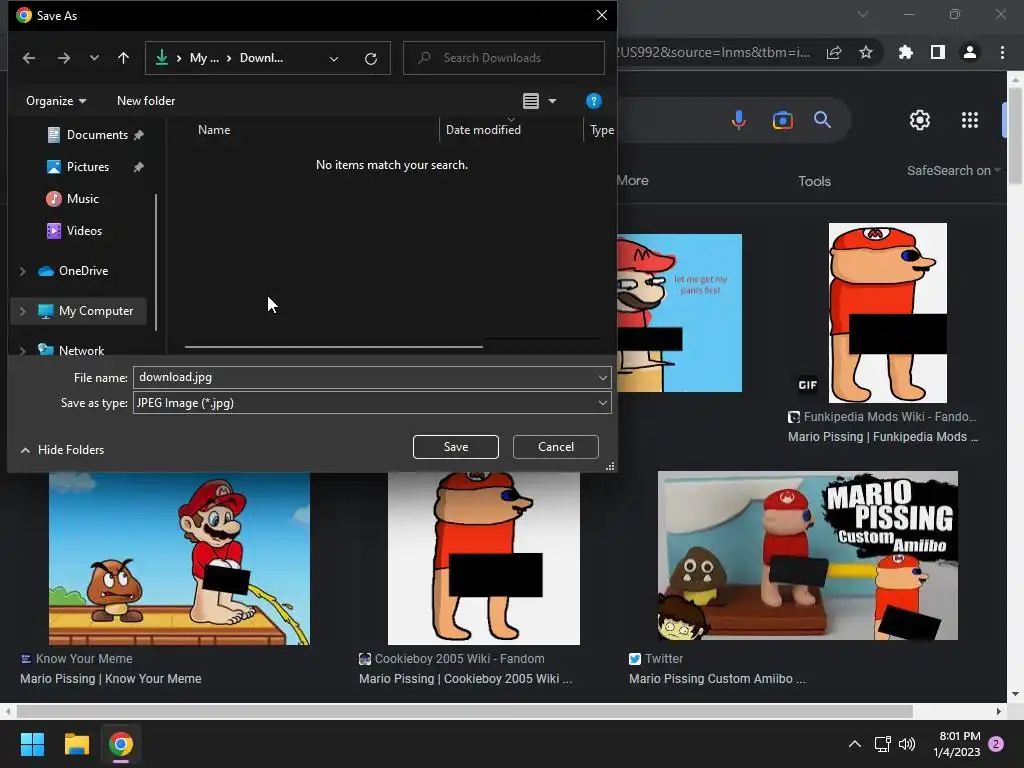Sort by Name column header
Image resolution: width=1024 pixels, height=768 pixels.
(214, 129)
